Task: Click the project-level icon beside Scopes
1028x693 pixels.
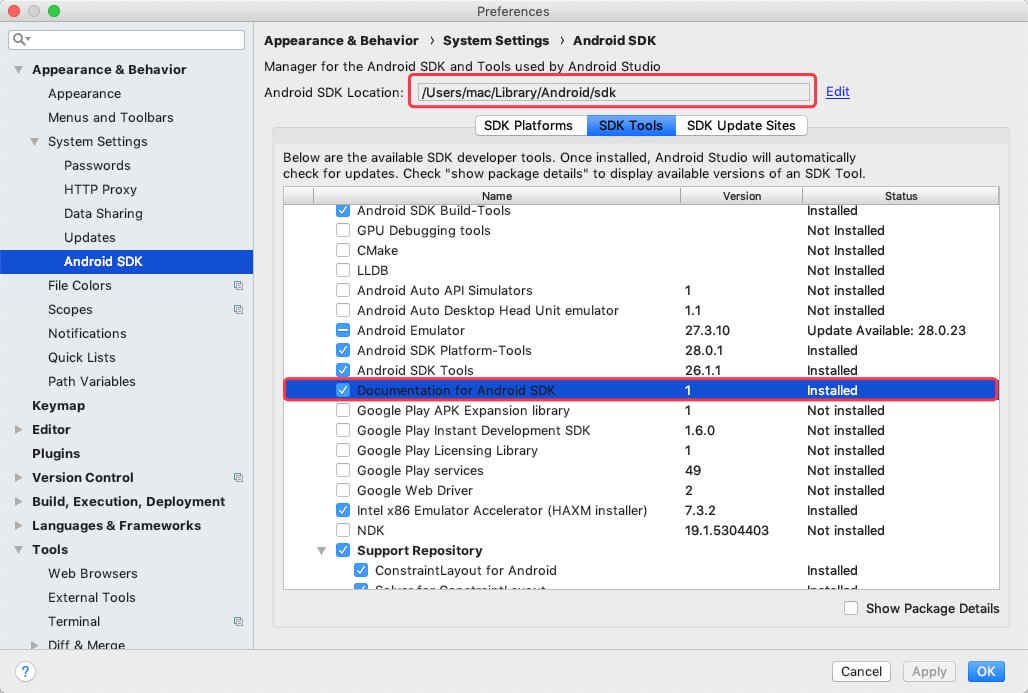Action: [239, 309]
